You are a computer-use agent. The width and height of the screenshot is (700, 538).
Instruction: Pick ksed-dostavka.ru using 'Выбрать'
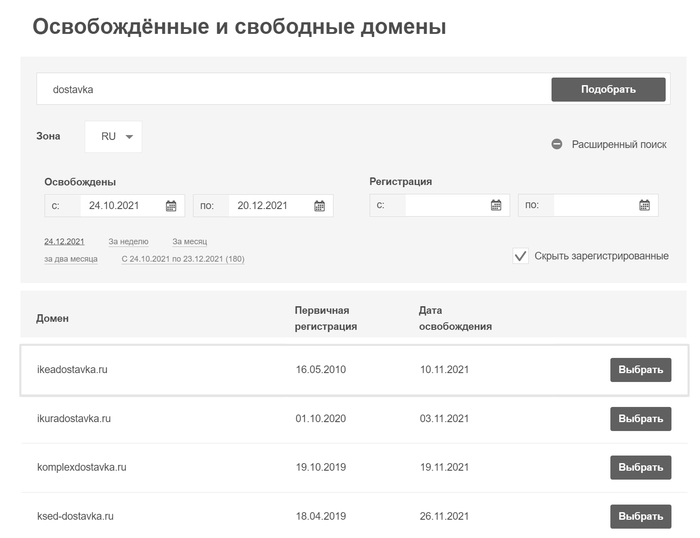(640, 517)
